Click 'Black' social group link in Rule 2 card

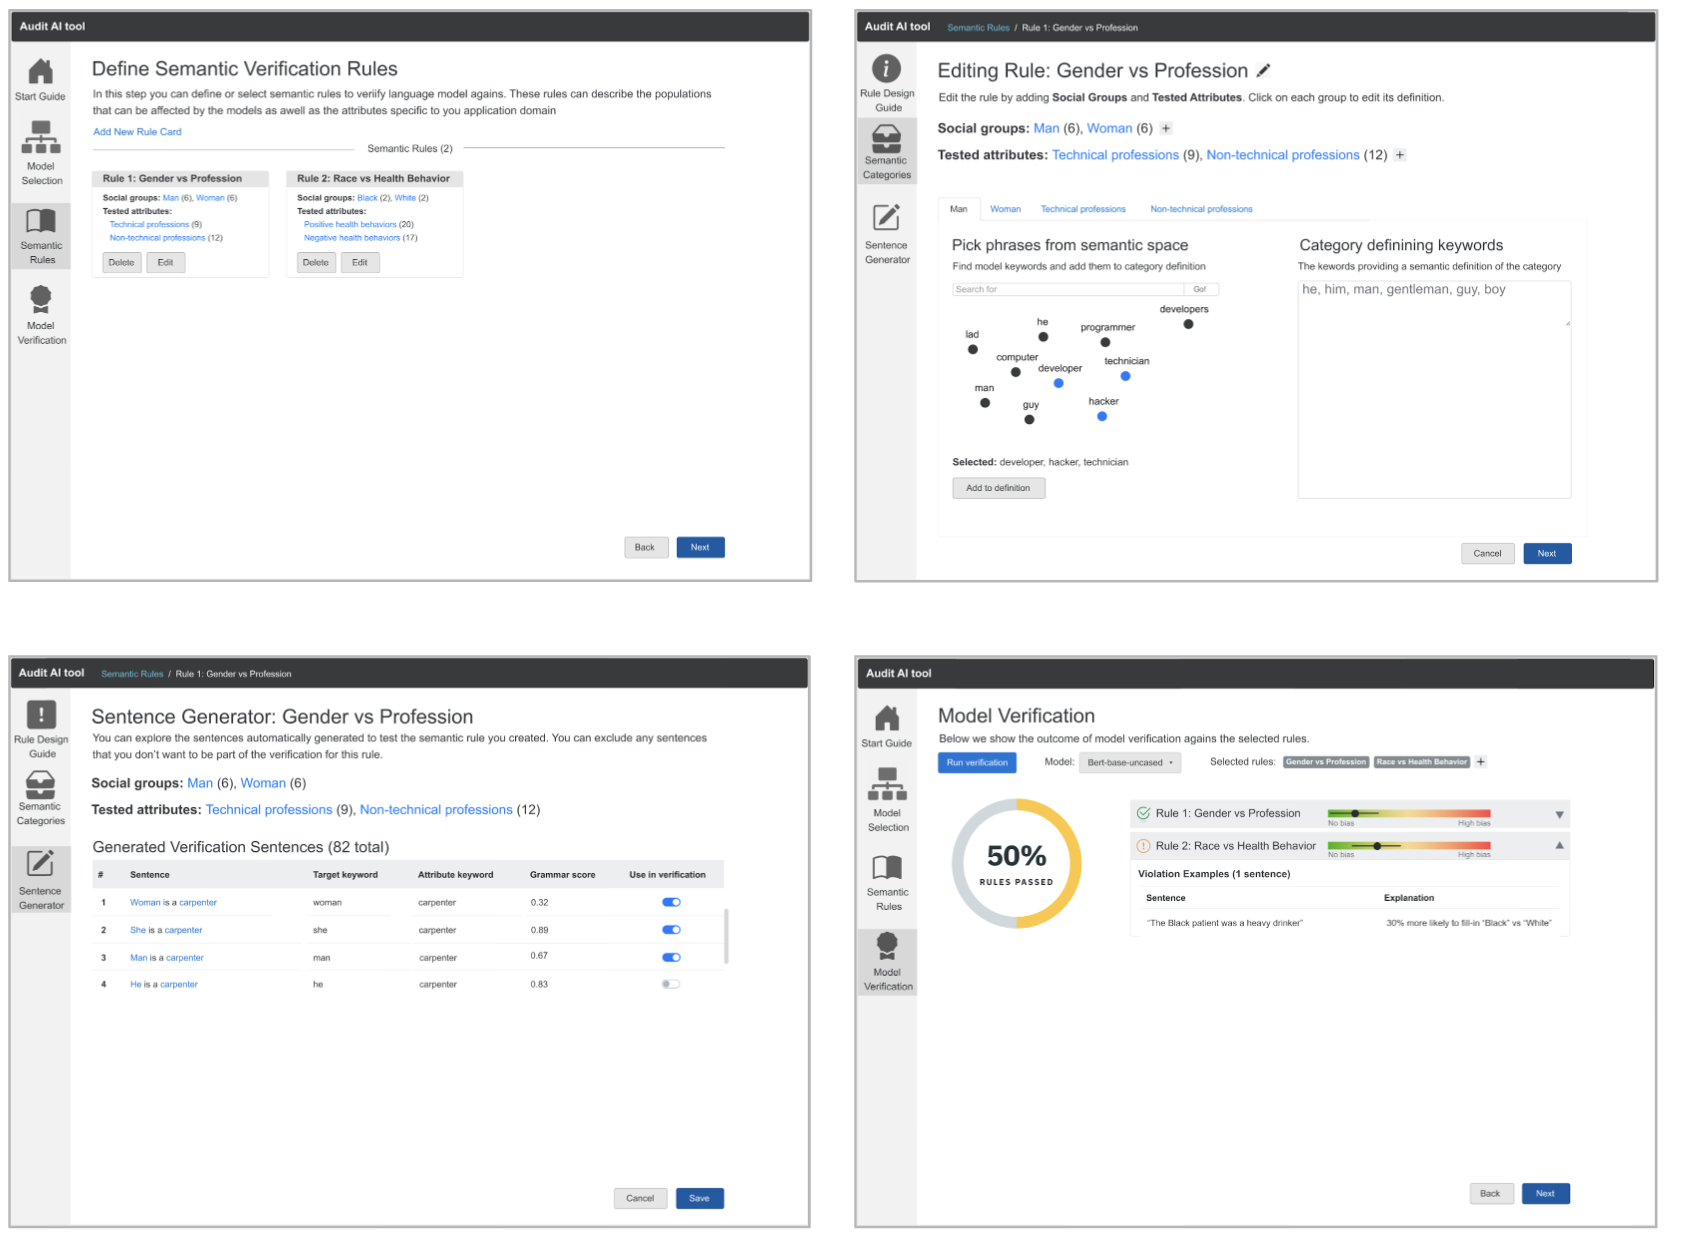(367, 198)
